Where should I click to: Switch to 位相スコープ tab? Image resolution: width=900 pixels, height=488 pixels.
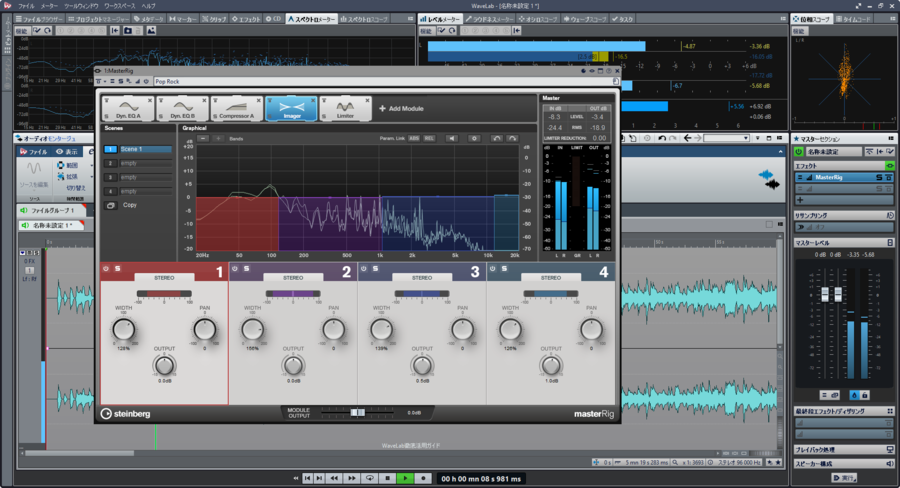812,19
